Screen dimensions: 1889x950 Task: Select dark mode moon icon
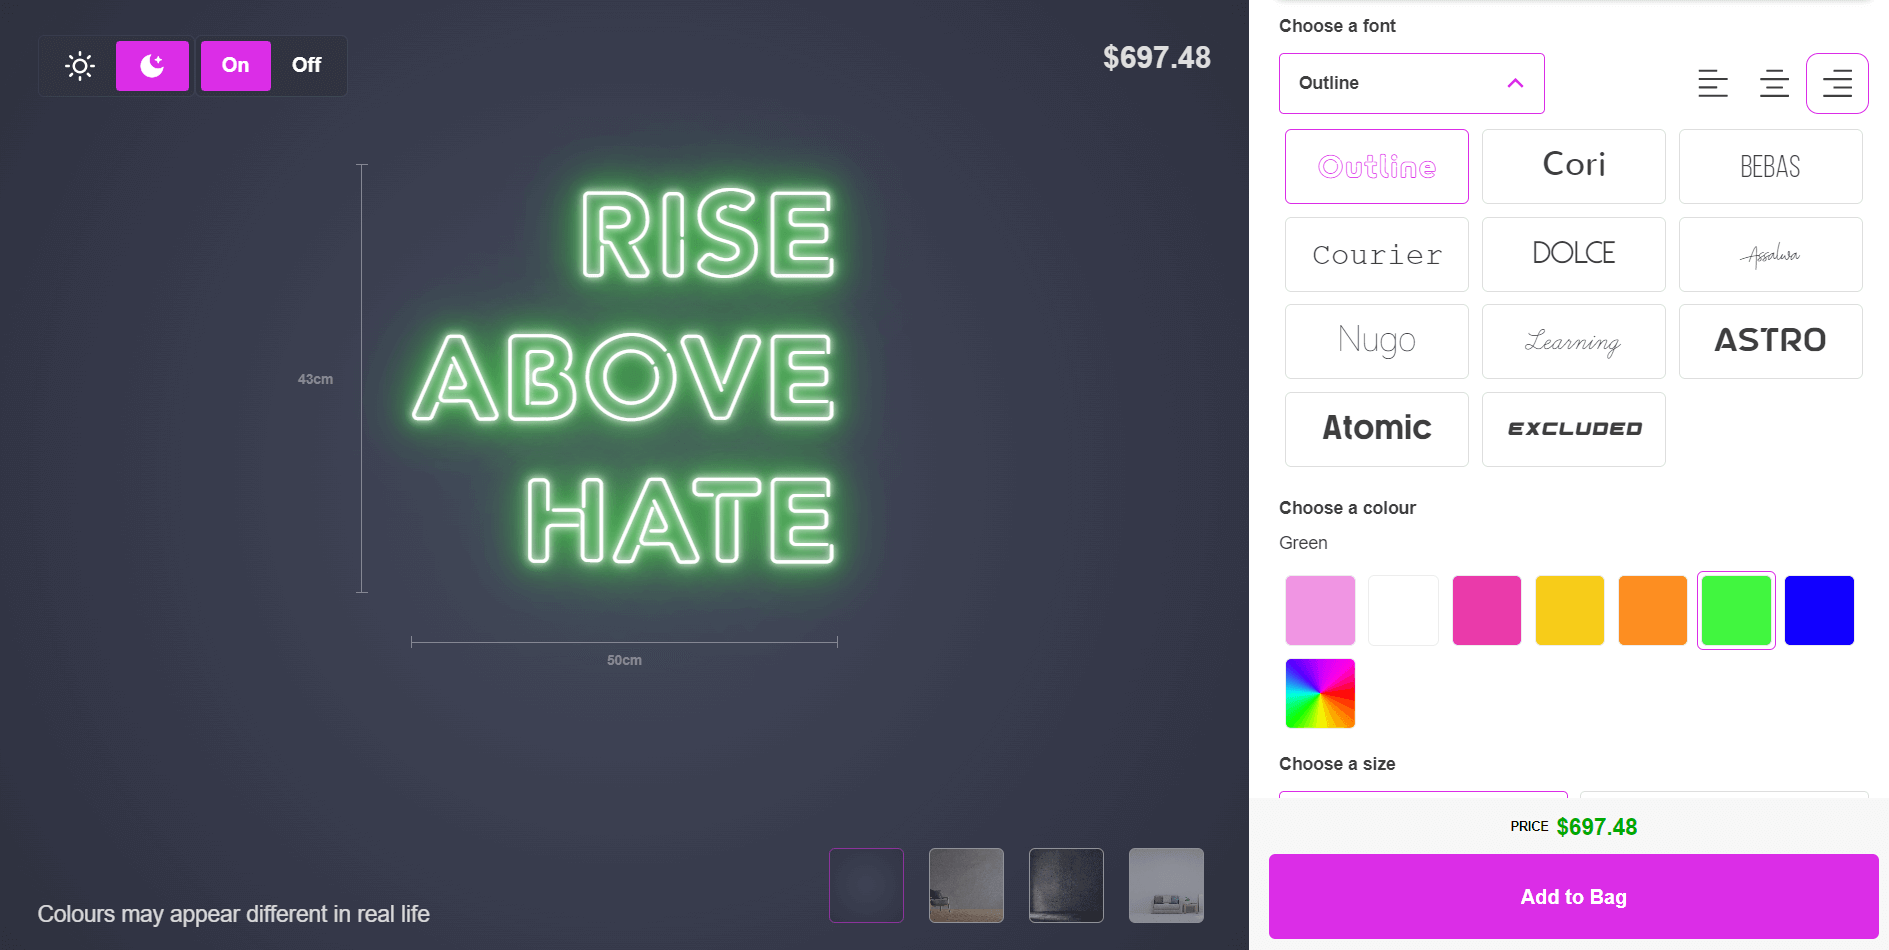(x=152, y=66)
